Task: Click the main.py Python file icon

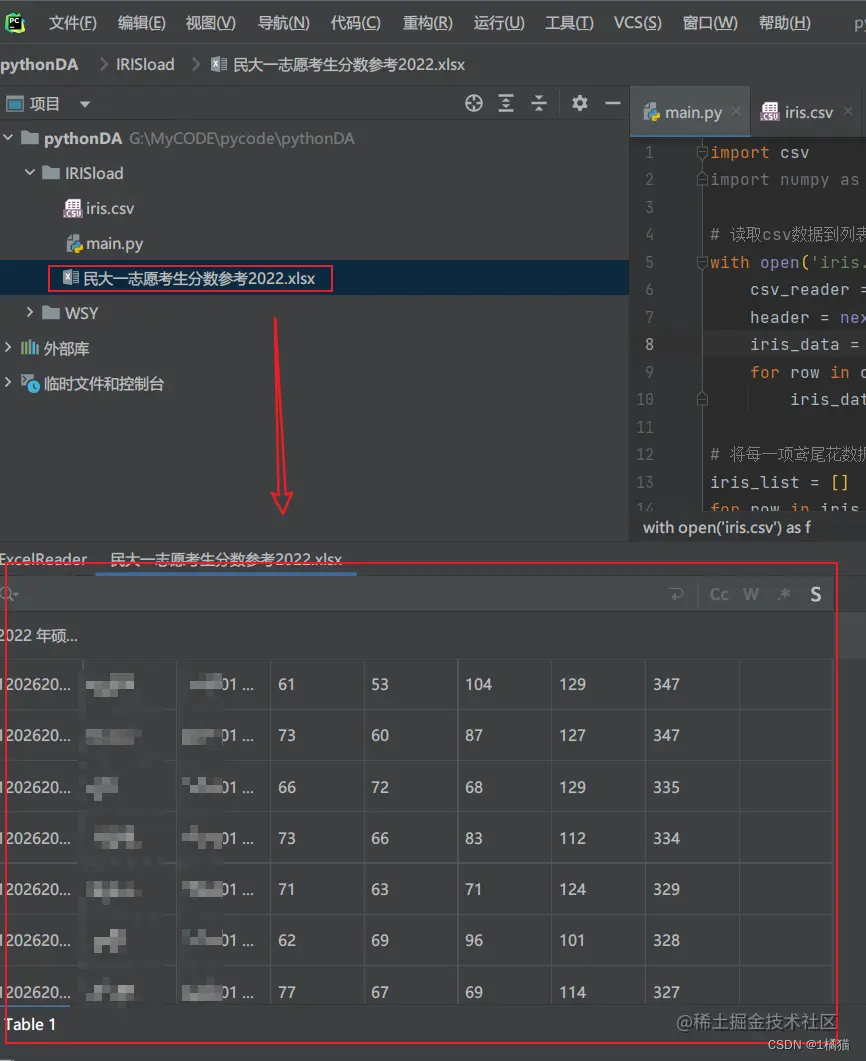Action: pyautogui.click(x=74, y=244)
